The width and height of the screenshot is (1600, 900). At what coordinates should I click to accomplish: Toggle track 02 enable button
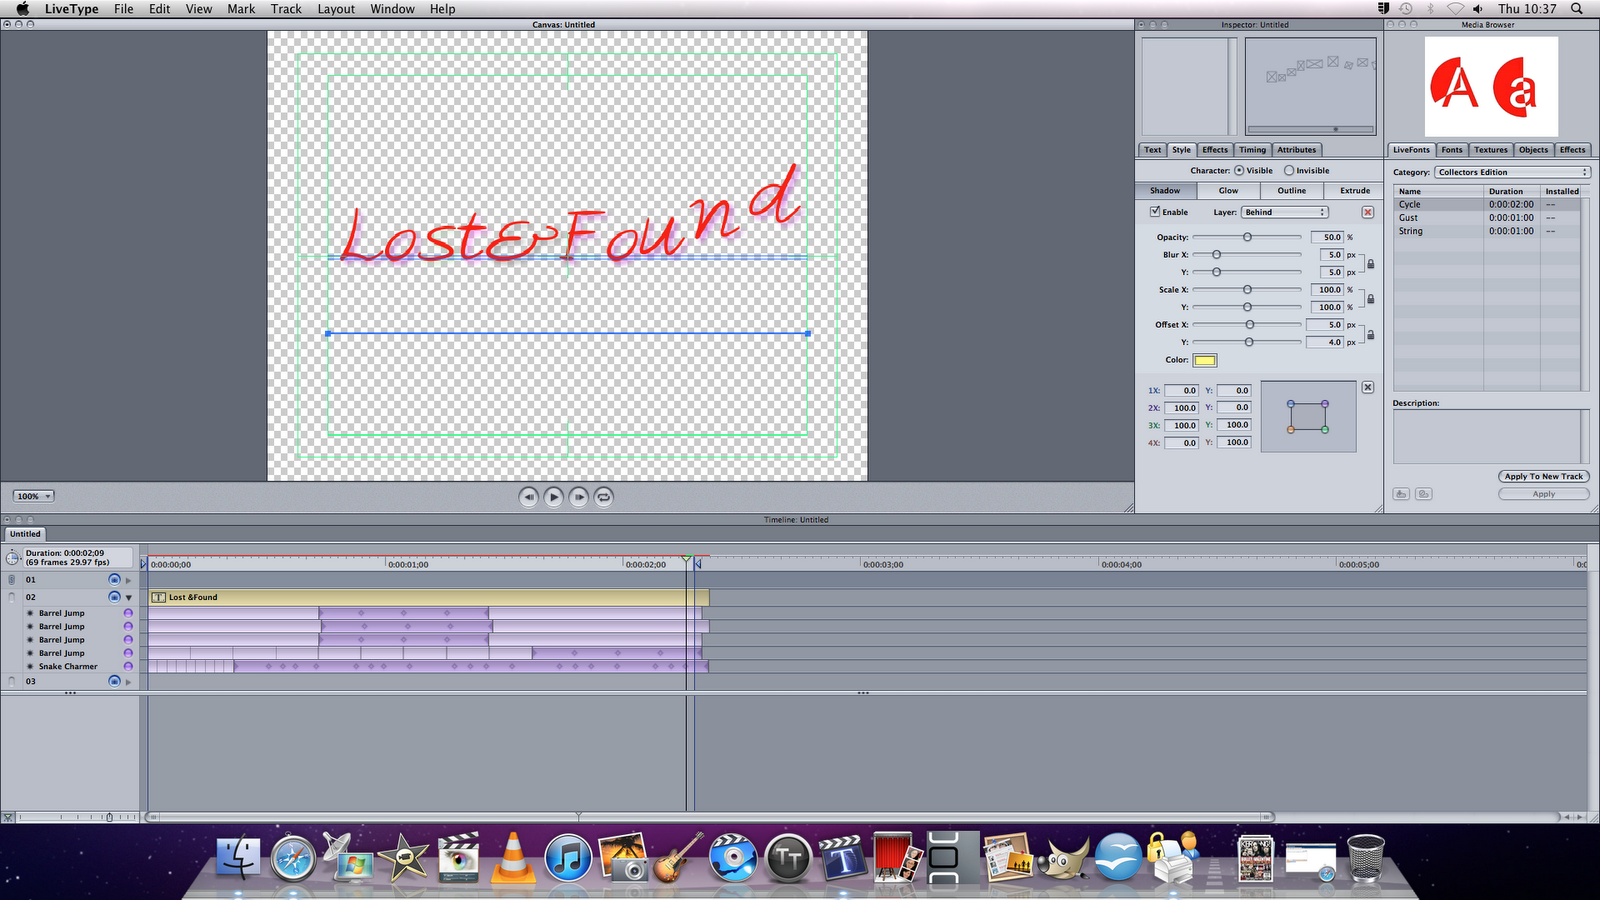pyautogui.click(x=114, y=597)
